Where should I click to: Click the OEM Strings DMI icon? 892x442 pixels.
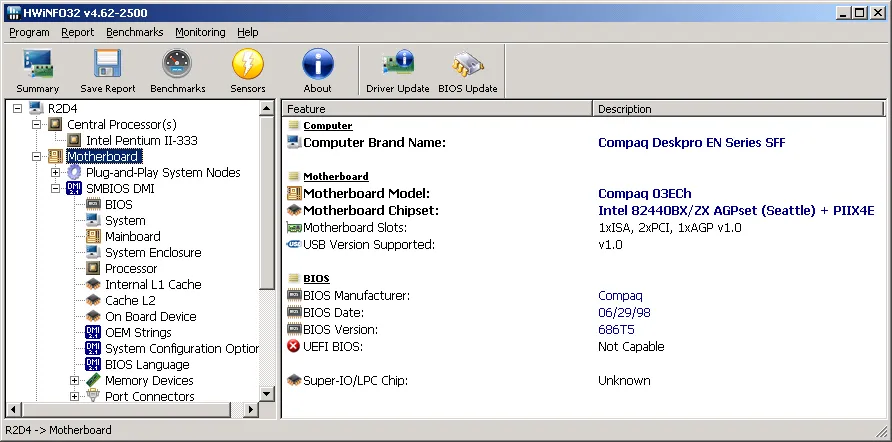point(93,332)
